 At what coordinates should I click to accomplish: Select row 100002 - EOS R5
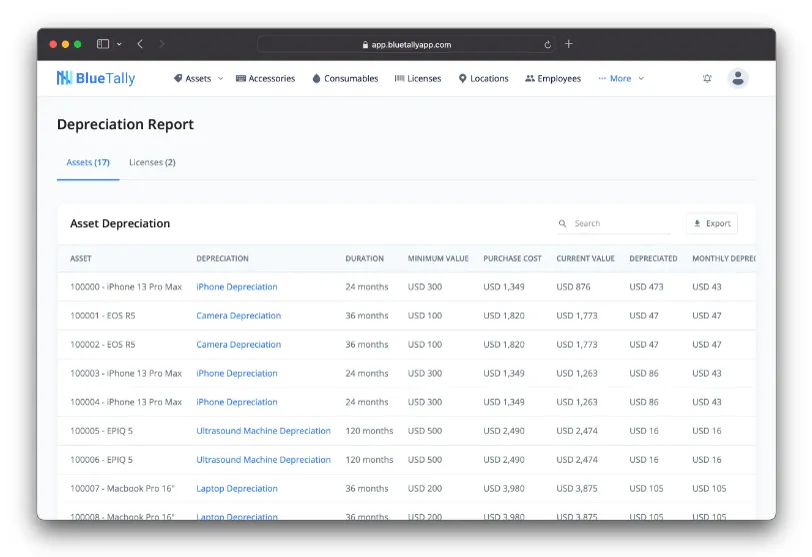[x=407, y=345]
